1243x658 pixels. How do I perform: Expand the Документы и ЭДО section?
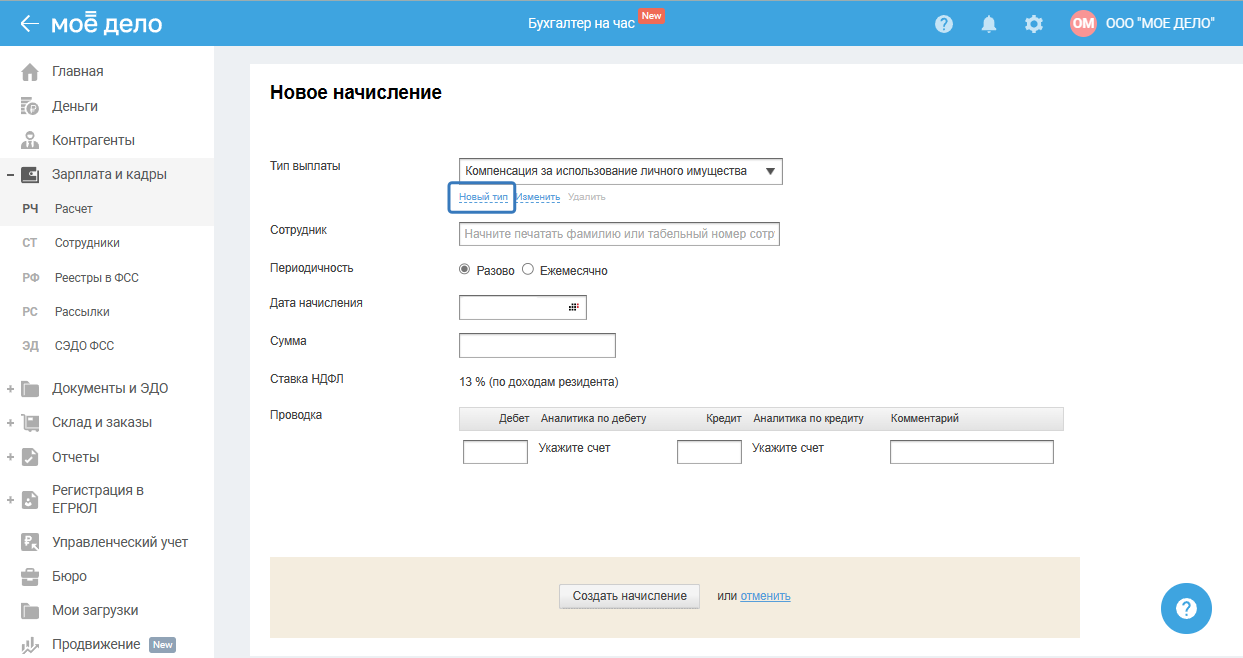coord(10,389)
